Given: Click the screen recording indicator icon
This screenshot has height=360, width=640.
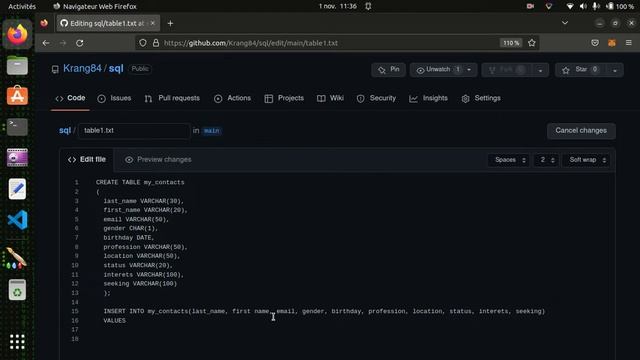Looking at the screenshot, I should [530, 6].
